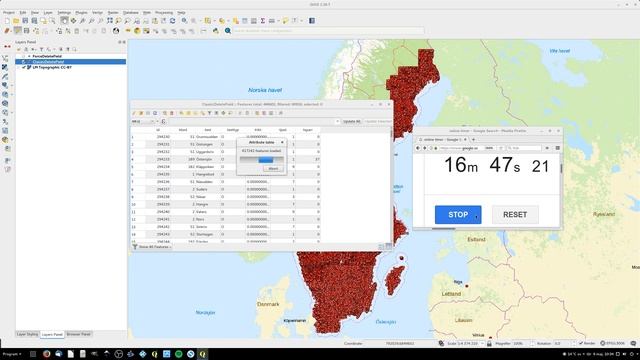Viewport: 640px width, 360px height.
Task: Click the Update Selected button
Action: click(378, 122)
